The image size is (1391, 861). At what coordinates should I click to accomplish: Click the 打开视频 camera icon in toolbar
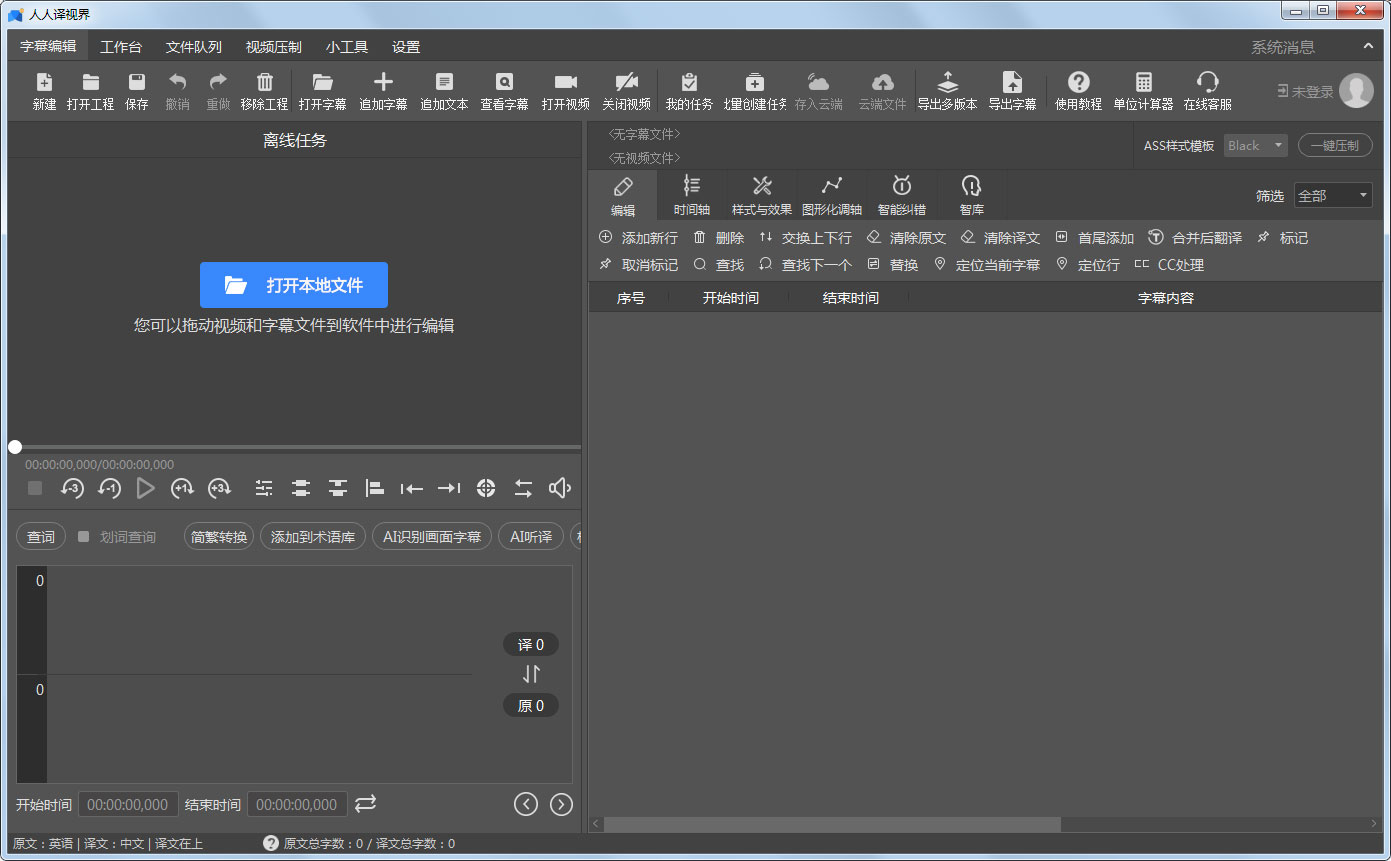(566, 83)
